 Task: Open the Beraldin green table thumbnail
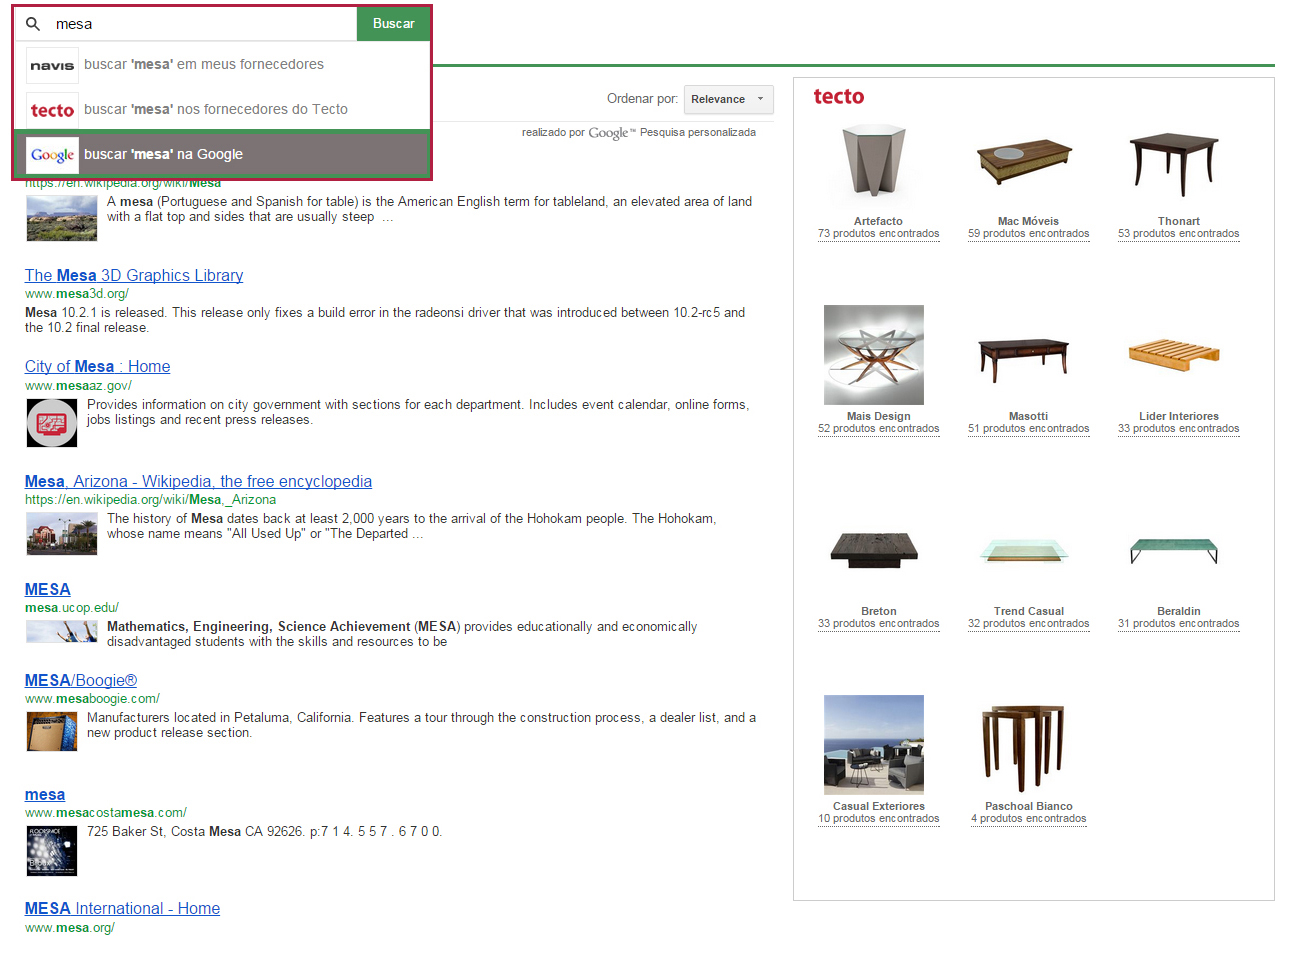1174,550
